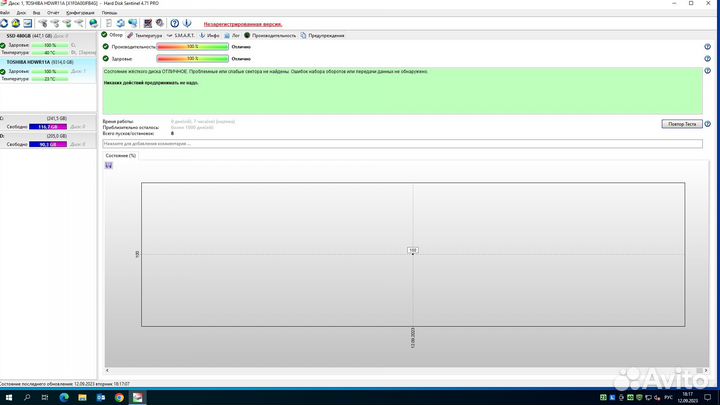Open the Отчёт menu
The width and height of the screenshot is (720, 405).
[53, 12]
